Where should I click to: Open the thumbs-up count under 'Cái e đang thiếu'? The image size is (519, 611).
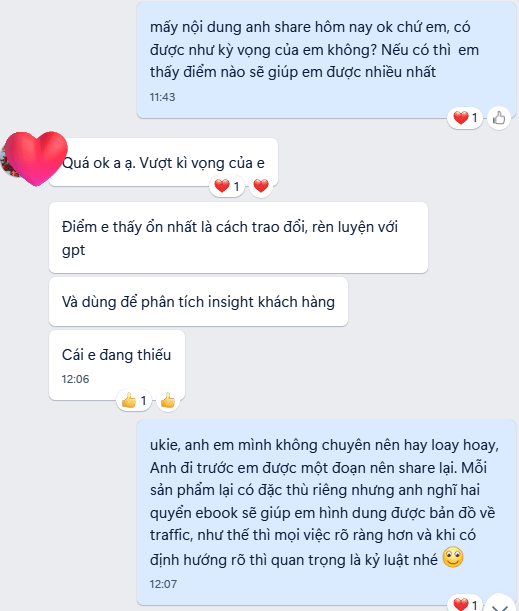134,400
